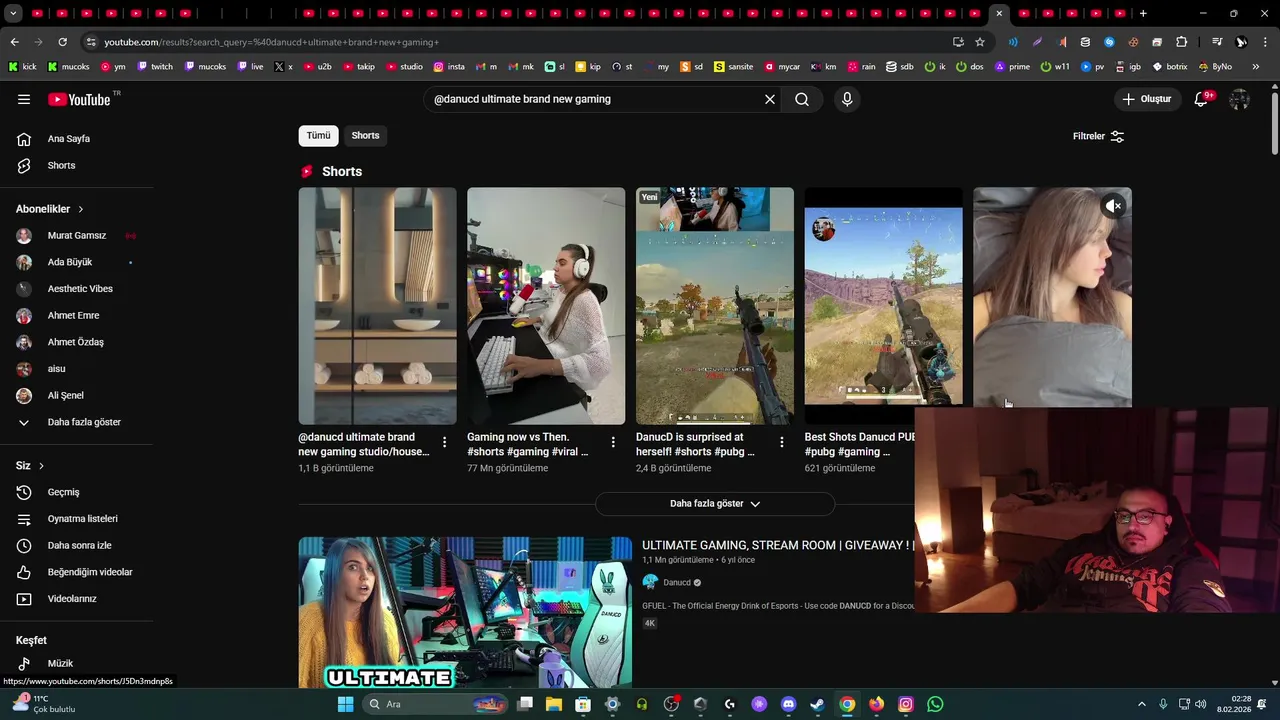Open WhatsApp from the taskbar
Viewport: 1280px width, 720px height.
click(x=935, y=704)
